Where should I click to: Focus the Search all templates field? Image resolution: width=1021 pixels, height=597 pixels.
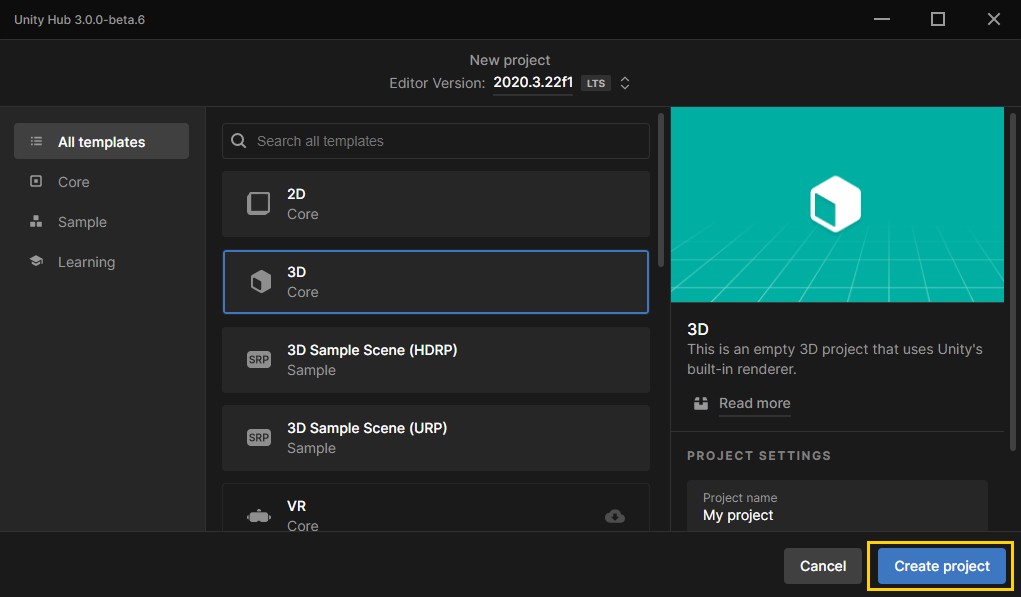(436, 141)
